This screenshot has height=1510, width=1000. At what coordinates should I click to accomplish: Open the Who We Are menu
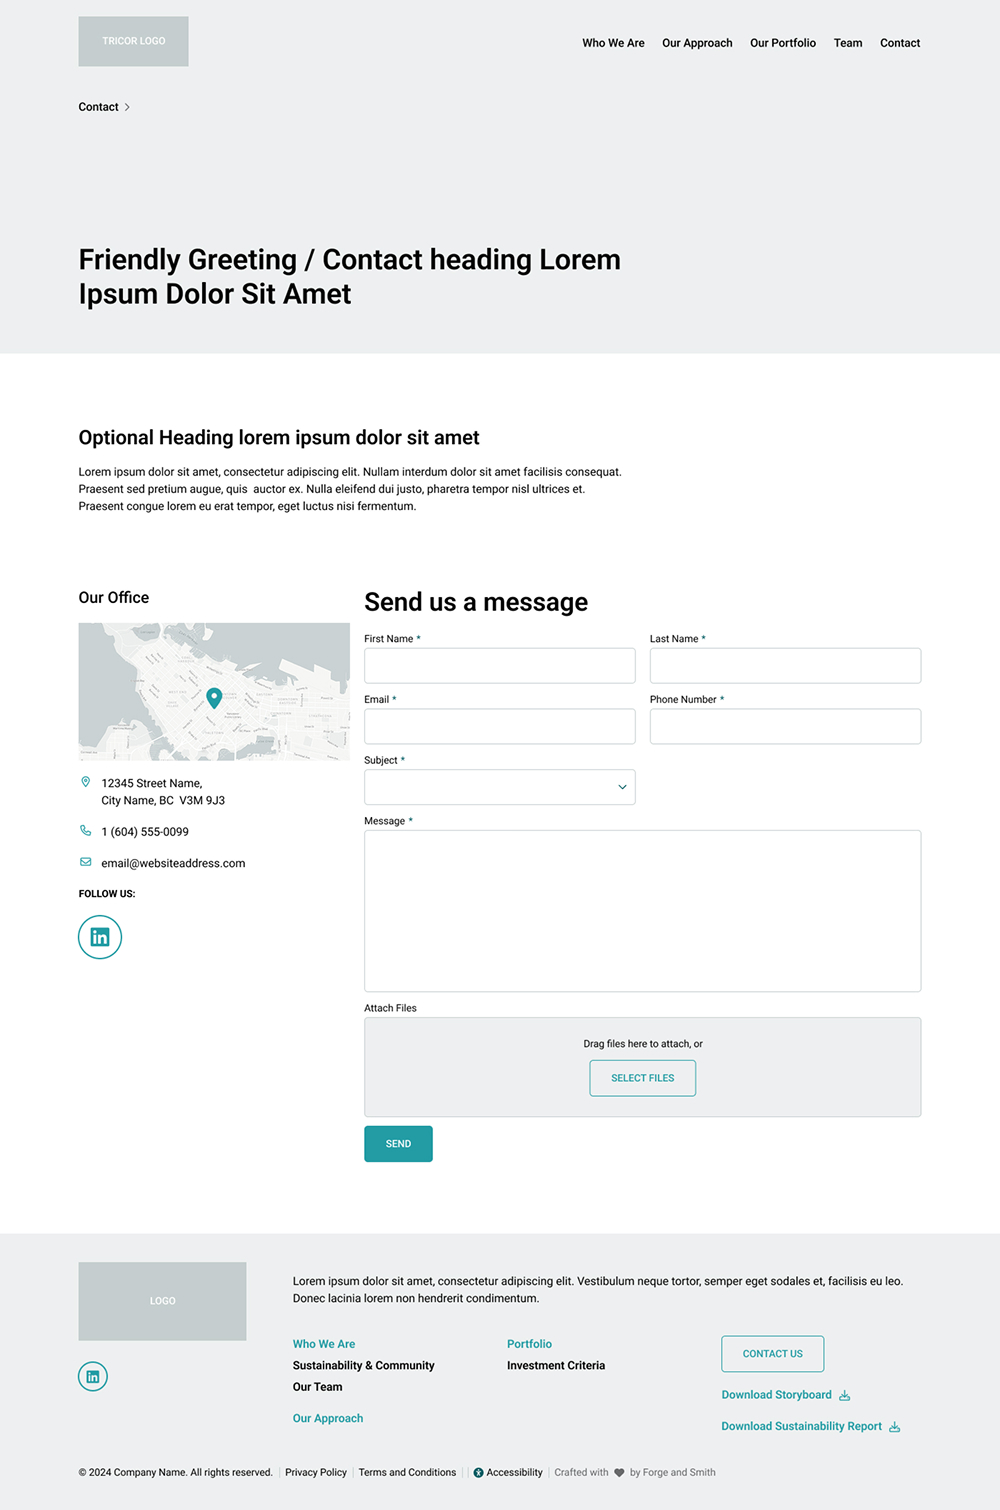point(613,43)
